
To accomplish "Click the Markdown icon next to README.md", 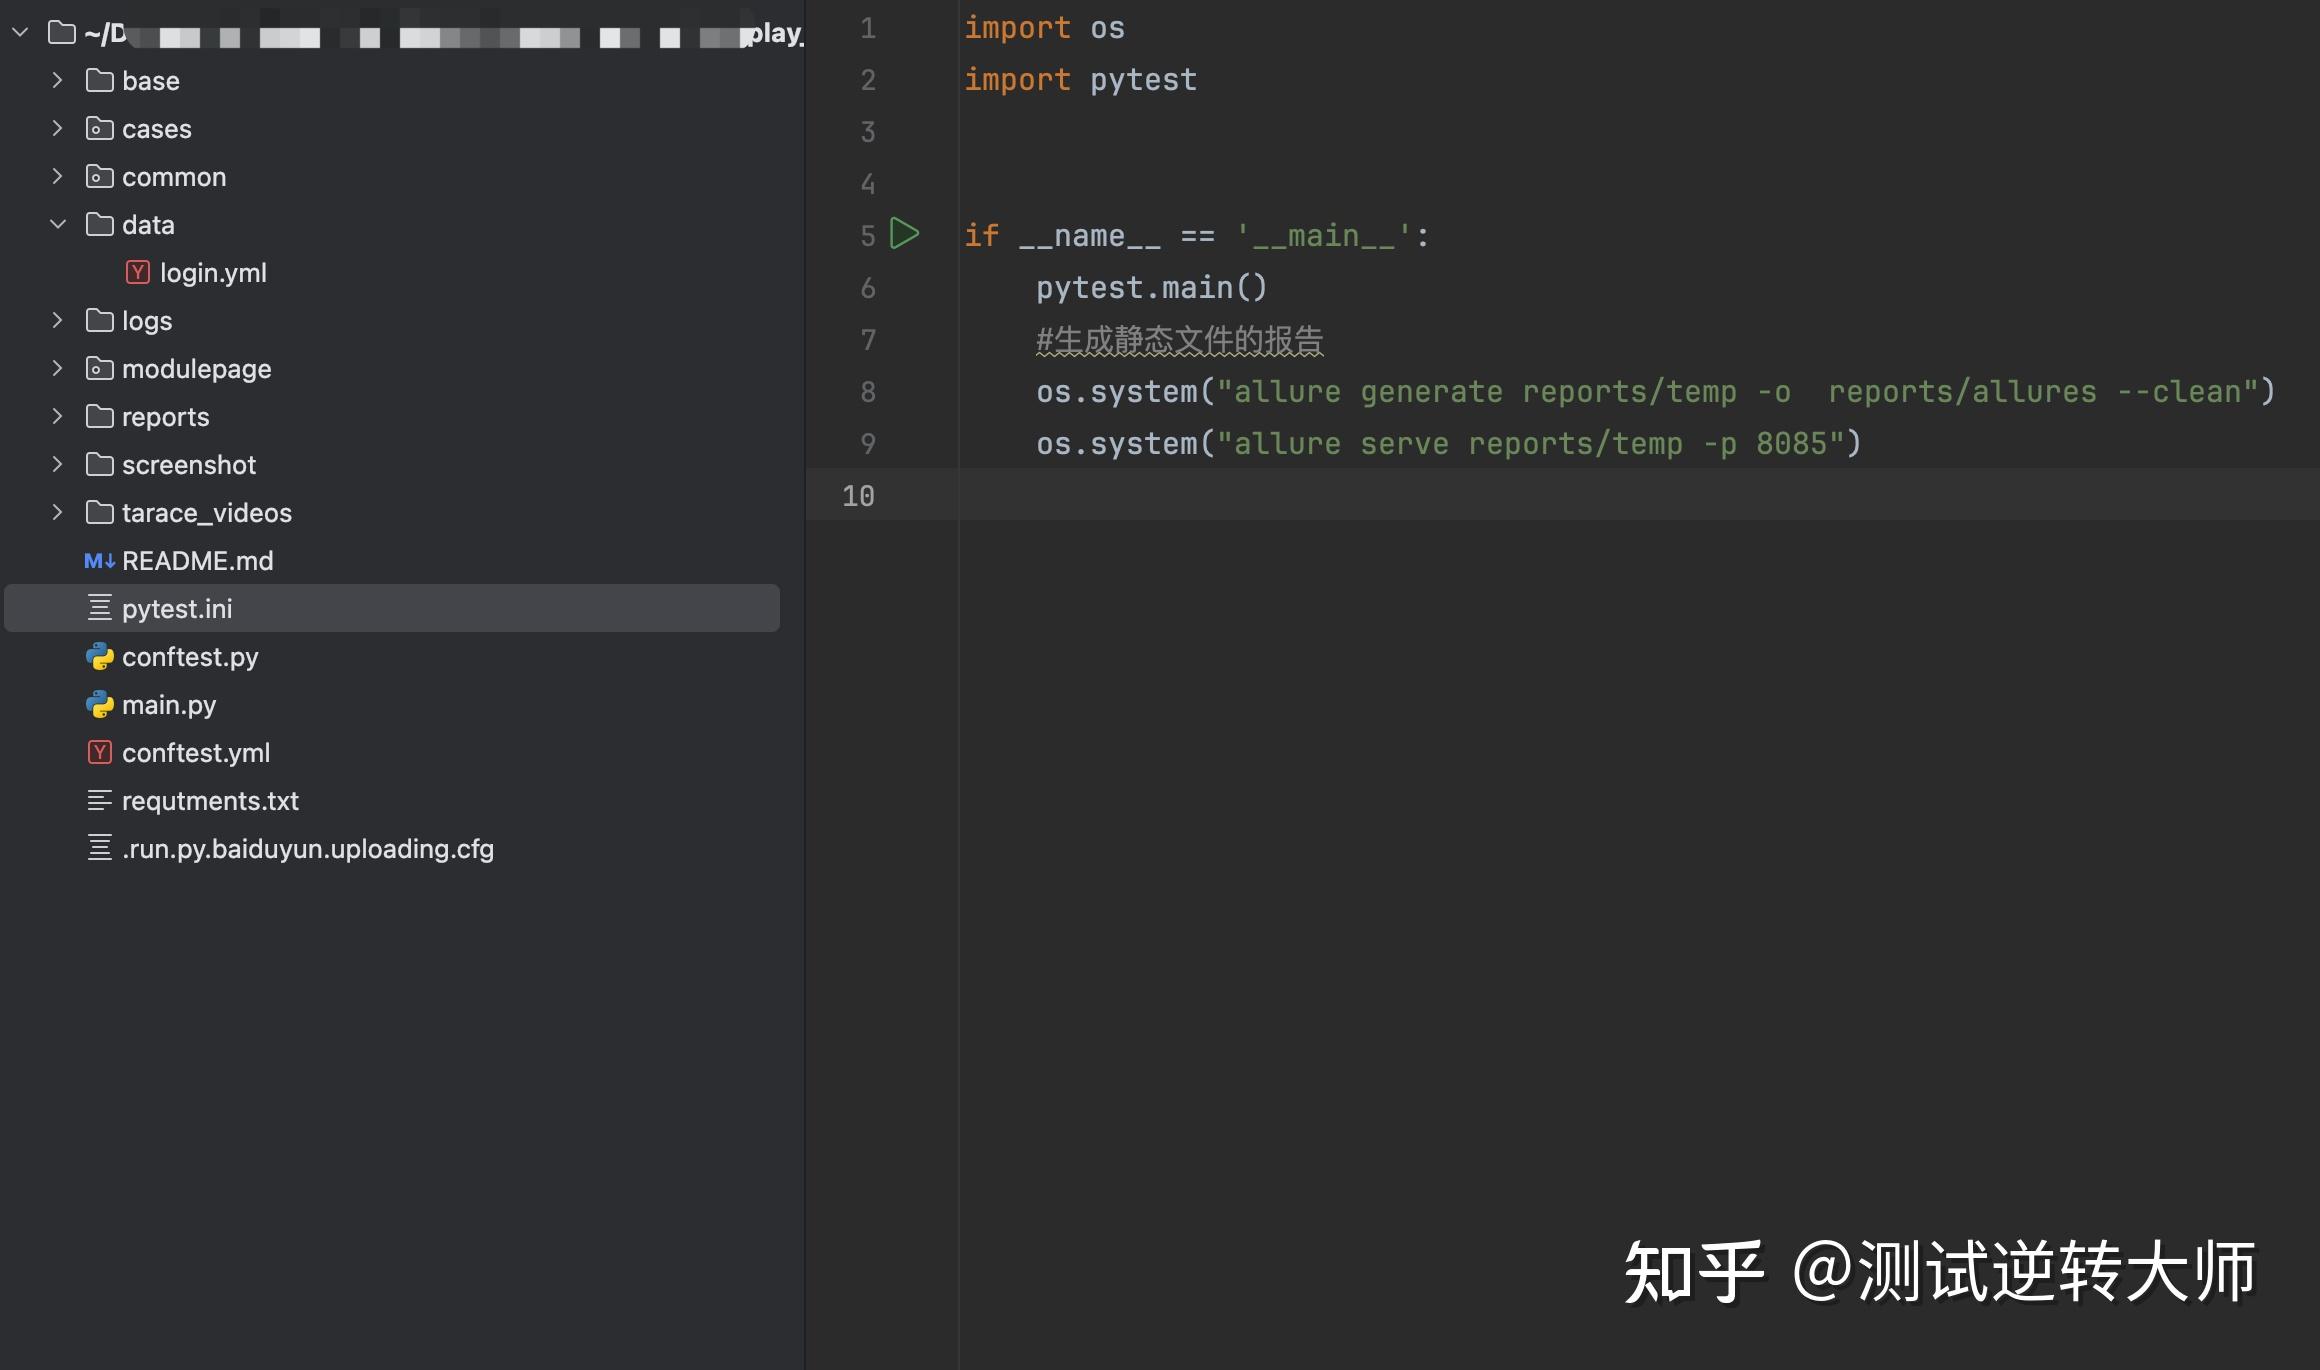I will (x=99, y=561).
